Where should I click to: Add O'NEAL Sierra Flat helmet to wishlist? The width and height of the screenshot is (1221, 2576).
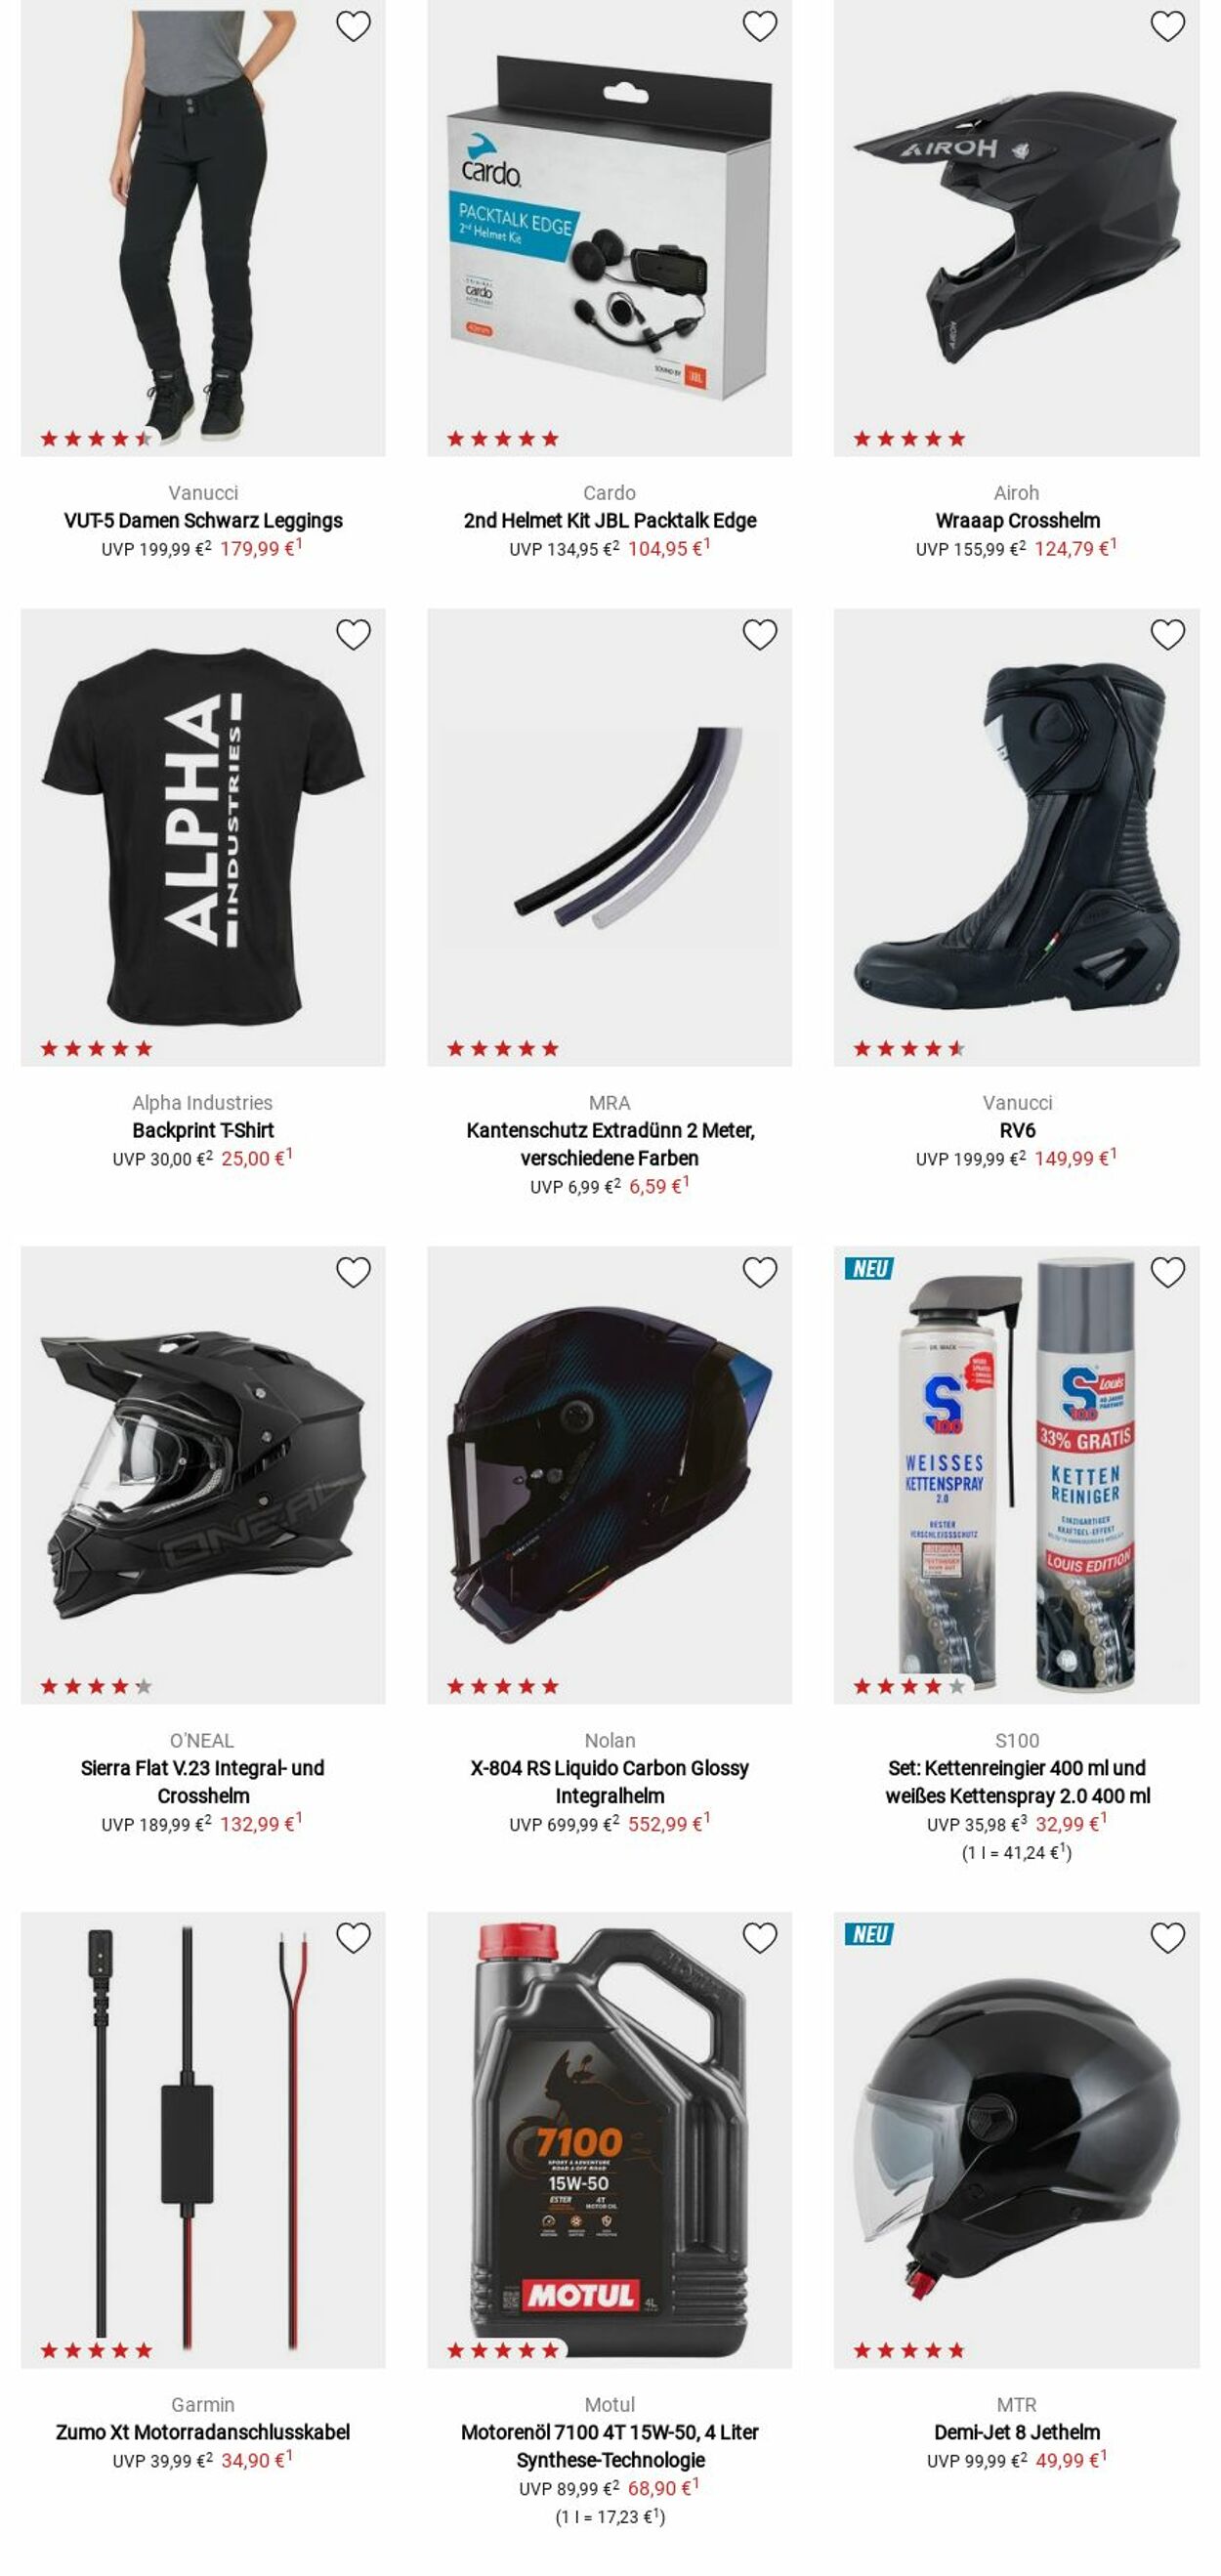353,1272
